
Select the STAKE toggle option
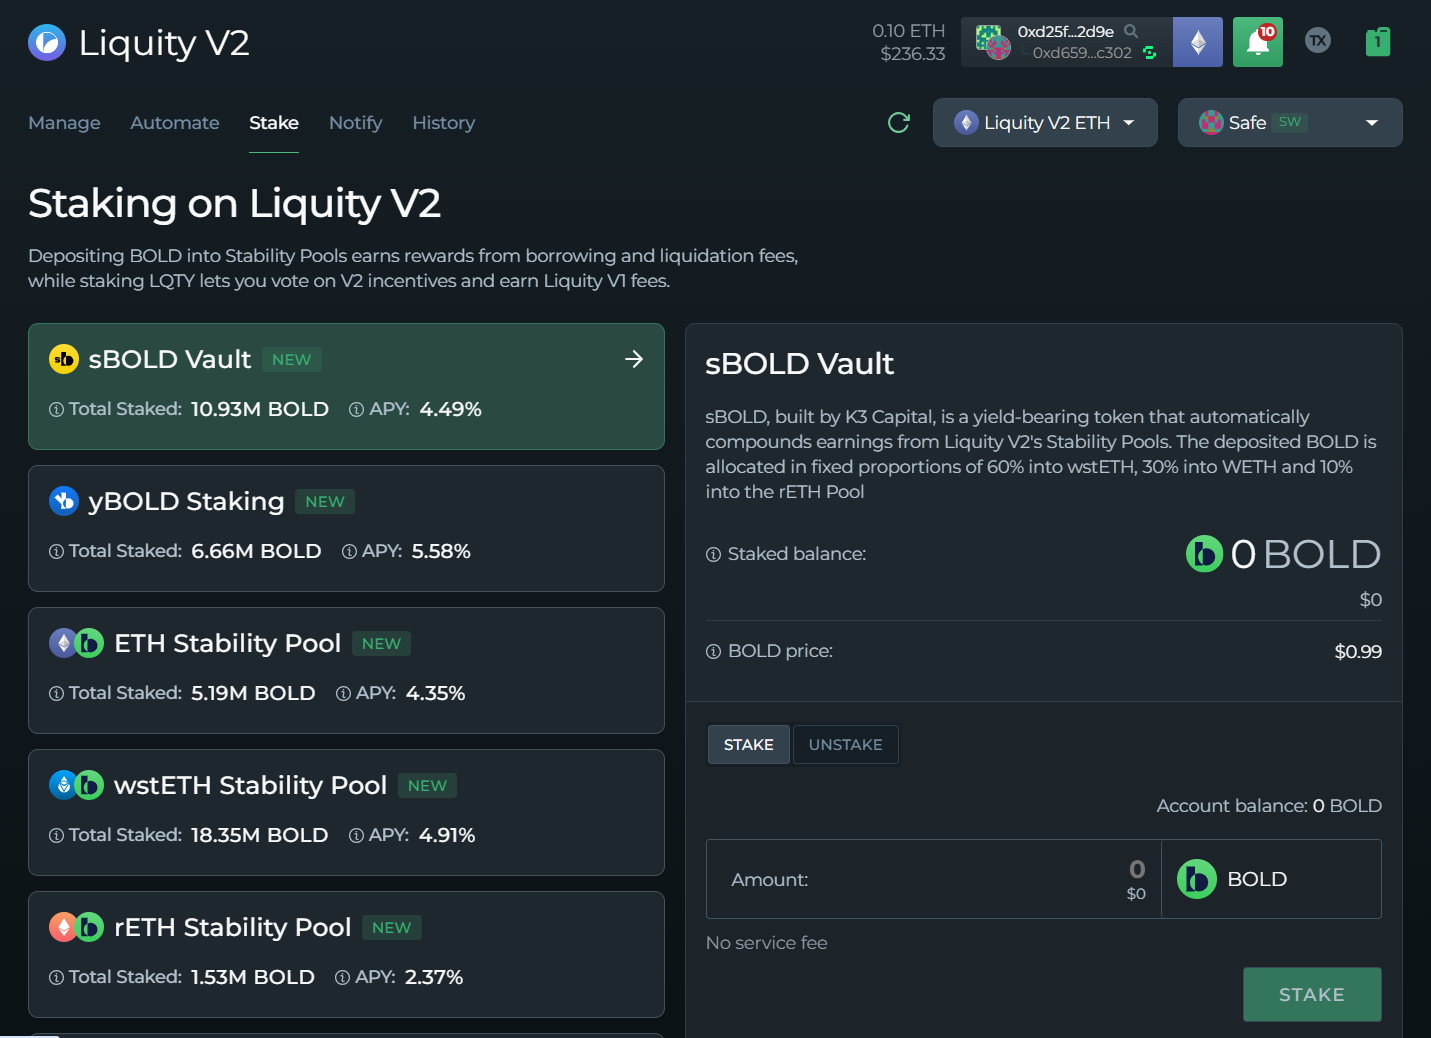coord(748,745)
